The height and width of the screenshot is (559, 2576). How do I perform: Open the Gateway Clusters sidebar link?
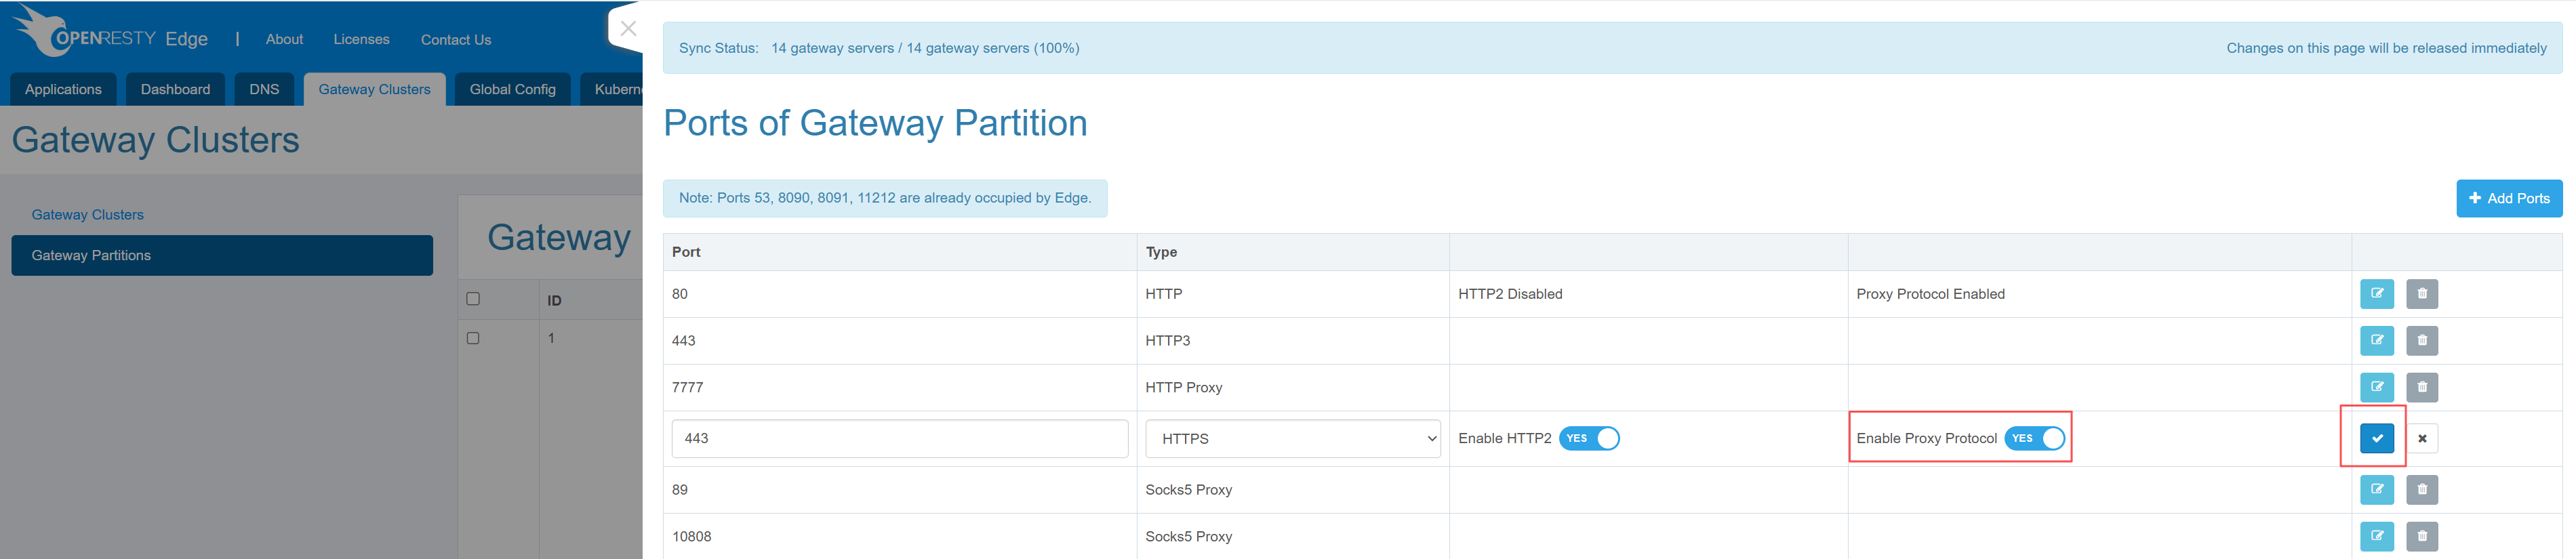click(88, 215)
